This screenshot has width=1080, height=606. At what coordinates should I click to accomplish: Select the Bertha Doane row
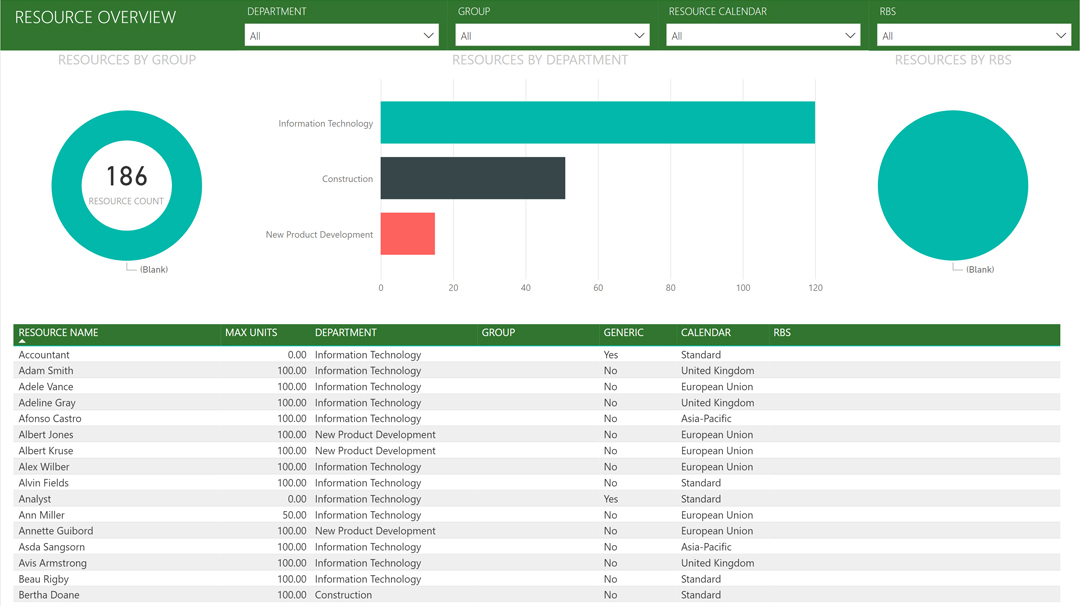coord(49,595)
